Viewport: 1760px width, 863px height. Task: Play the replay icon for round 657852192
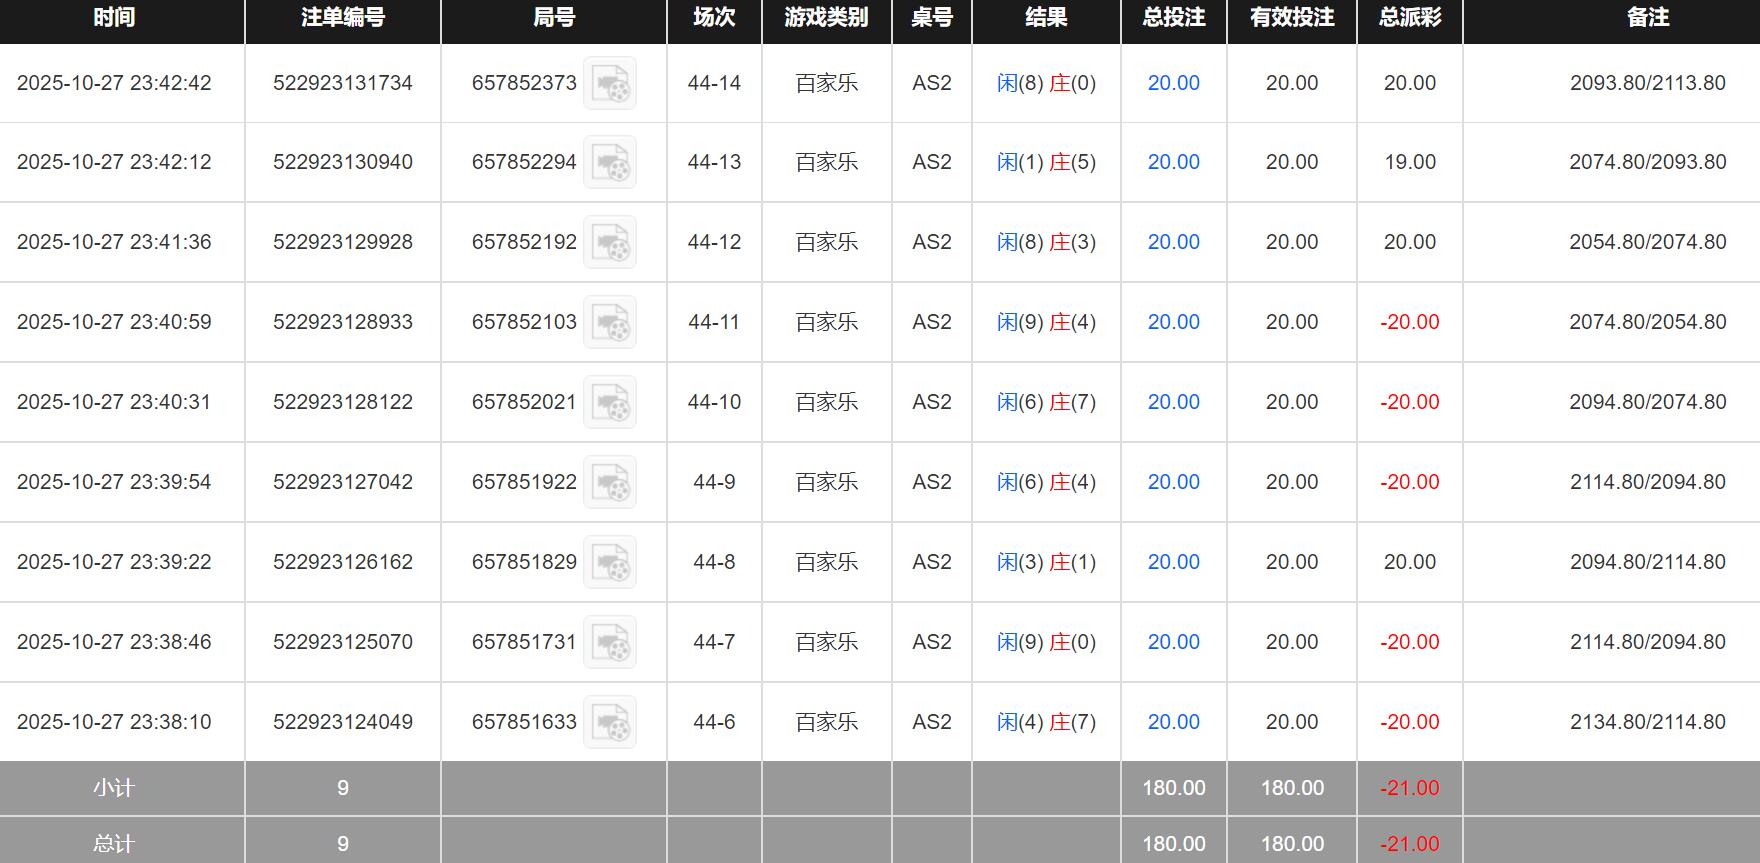610,243
